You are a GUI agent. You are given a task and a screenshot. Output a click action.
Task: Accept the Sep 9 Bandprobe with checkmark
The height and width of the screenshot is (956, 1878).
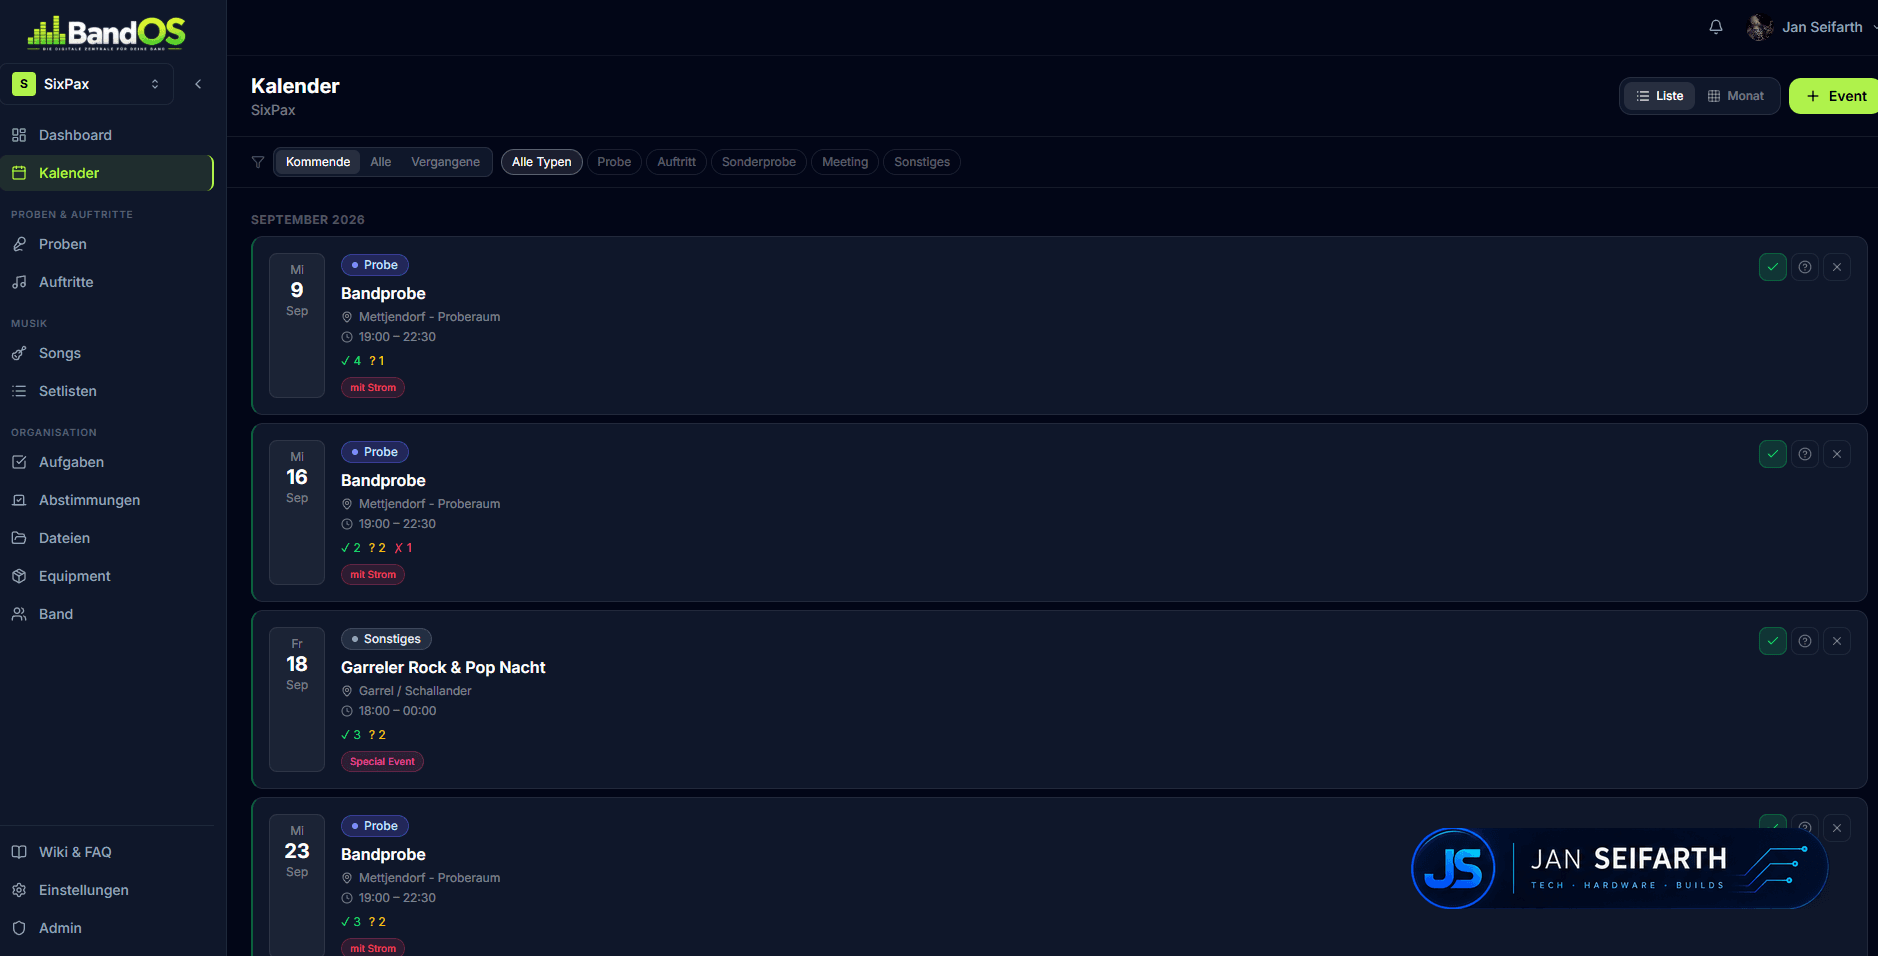click(x=1773, y=267)
